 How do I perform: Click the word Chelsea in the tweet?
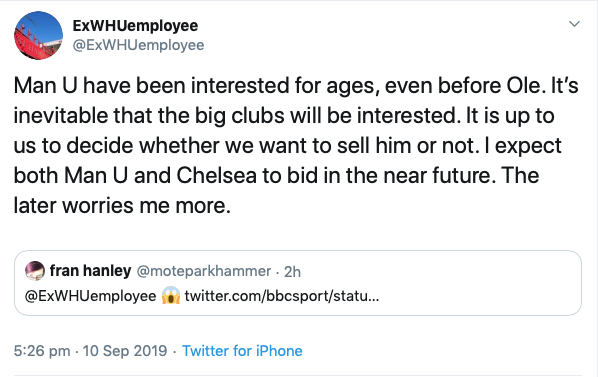[216, 175]
